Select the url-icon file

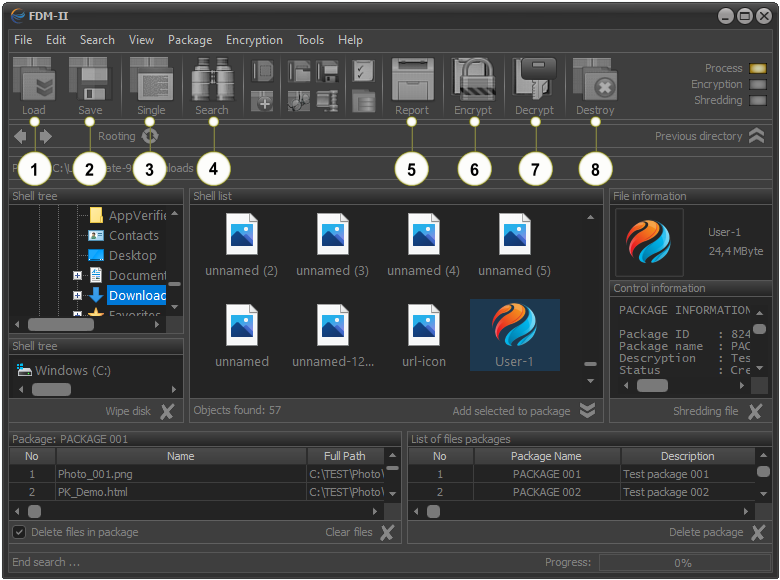(423, 336)
